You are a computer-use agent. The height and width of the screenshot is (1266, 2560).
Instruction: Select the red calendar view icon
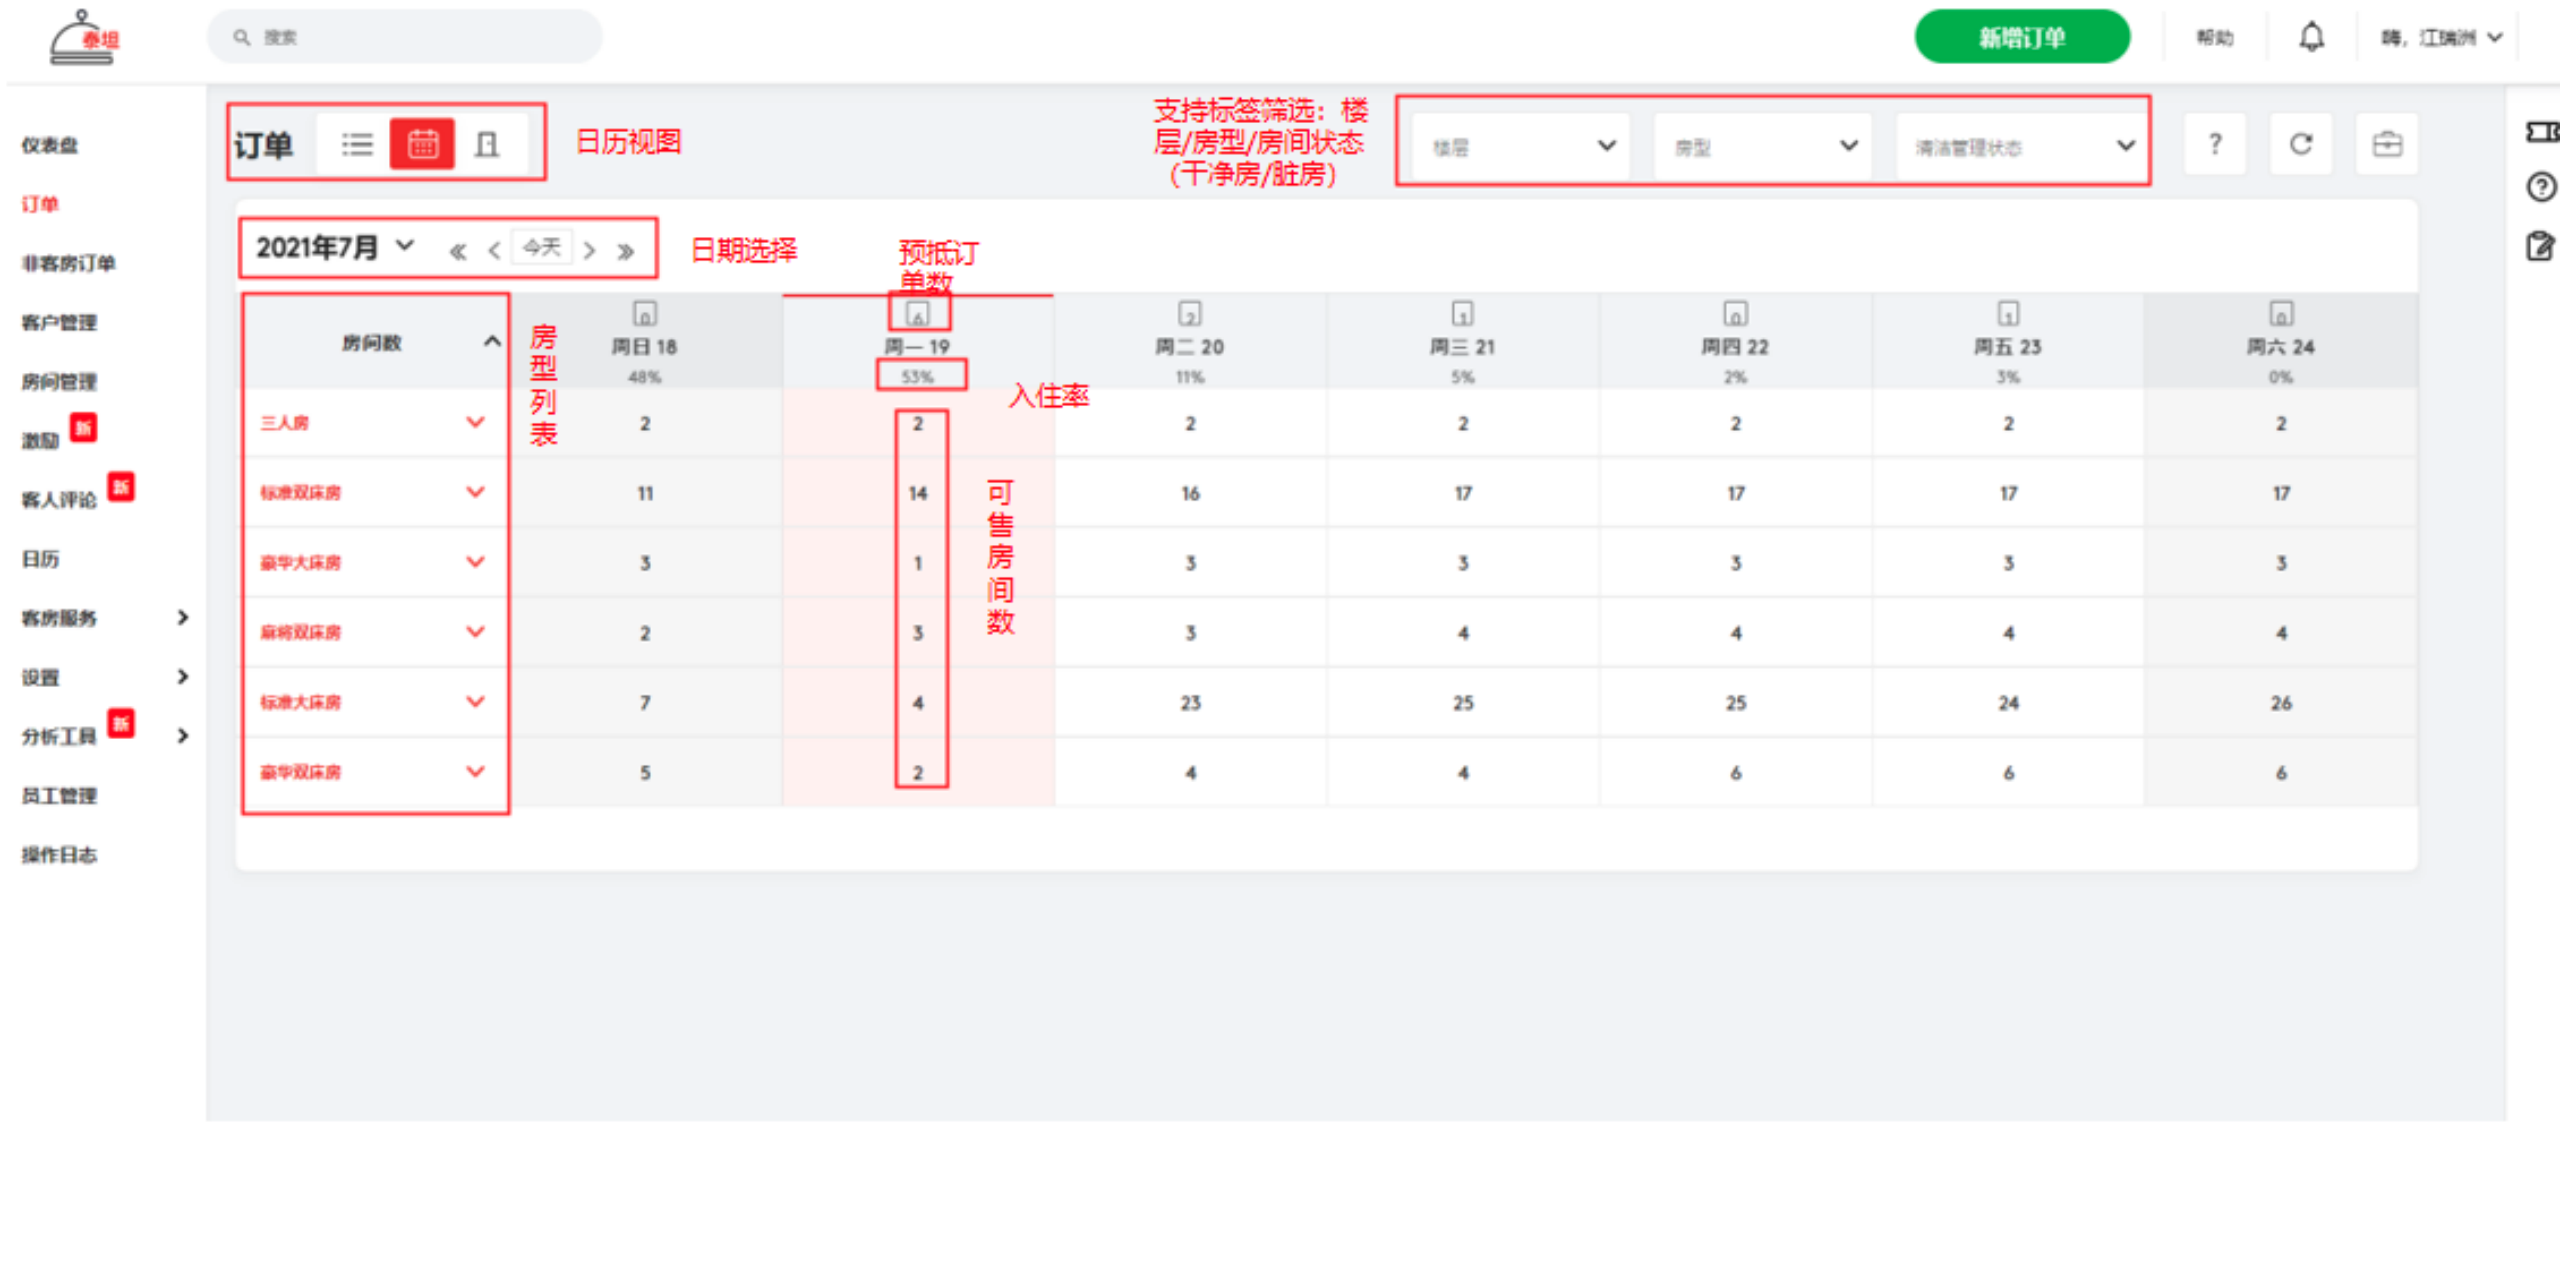(422, 145)
